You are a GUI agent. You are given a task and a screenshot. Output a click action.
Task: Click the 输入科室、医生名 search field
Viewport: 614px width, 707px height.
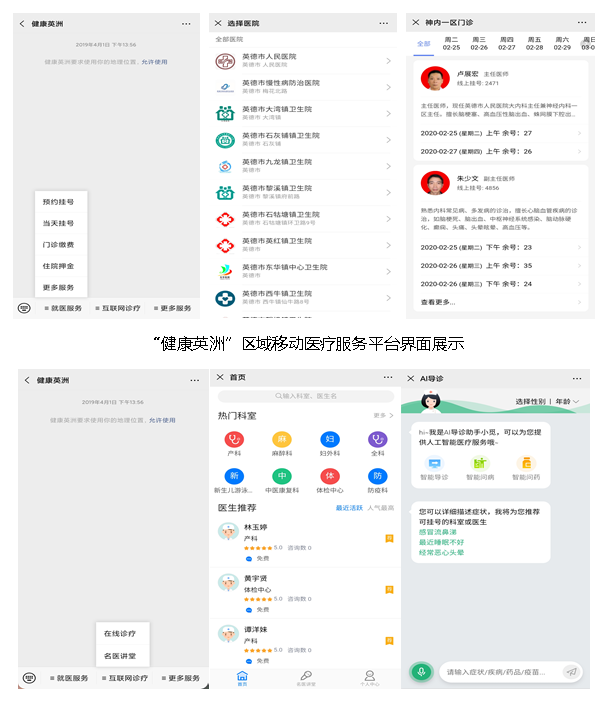click(x=305, y=397)
